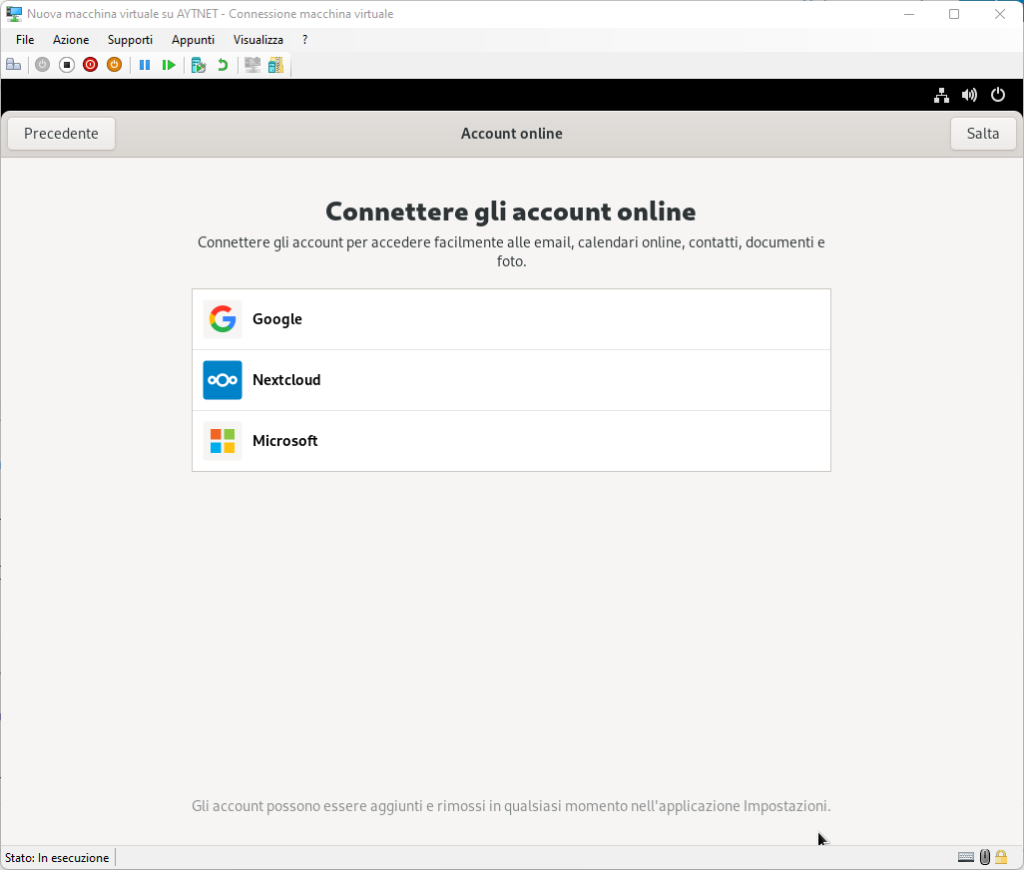
Task: Click the orange save state icon
Action: tap(114, 65)
